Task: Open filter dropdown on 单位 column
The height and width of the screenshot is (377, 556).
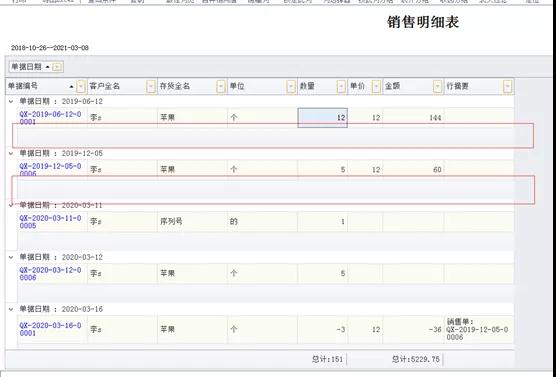Action: click(x=291, y=86)
